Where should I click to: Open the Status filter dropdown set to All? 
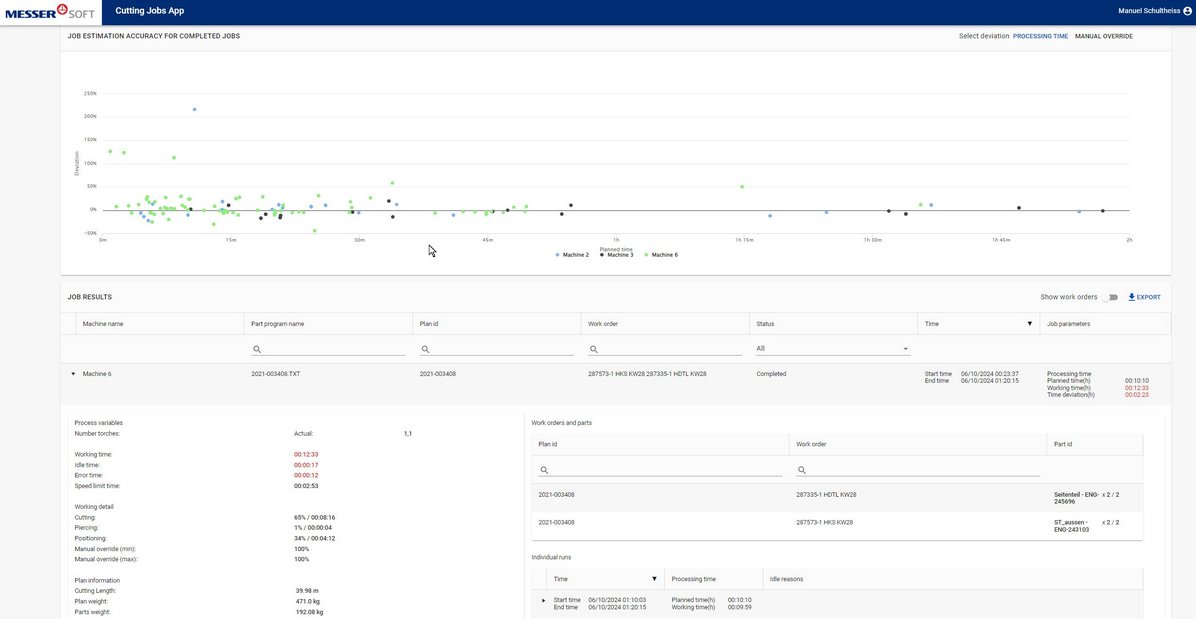(x=832, y=349)
